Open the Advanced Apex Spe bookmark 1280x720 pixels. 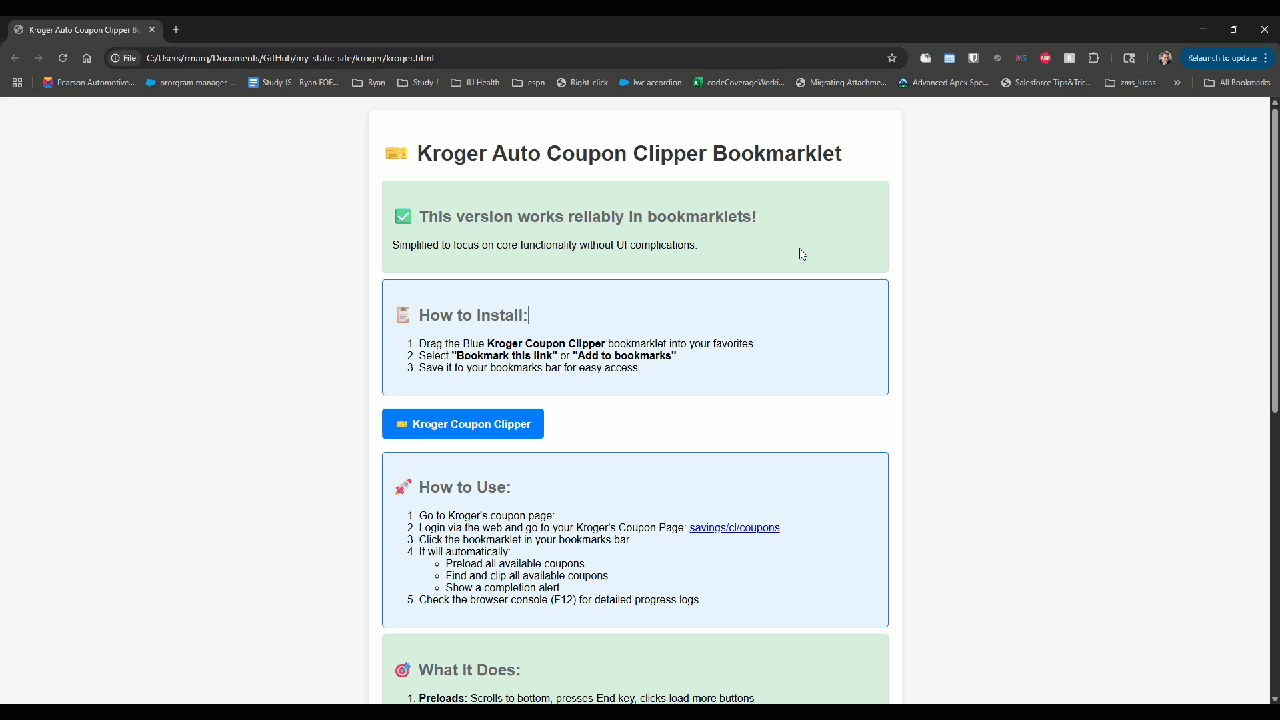tap(943, 83)
